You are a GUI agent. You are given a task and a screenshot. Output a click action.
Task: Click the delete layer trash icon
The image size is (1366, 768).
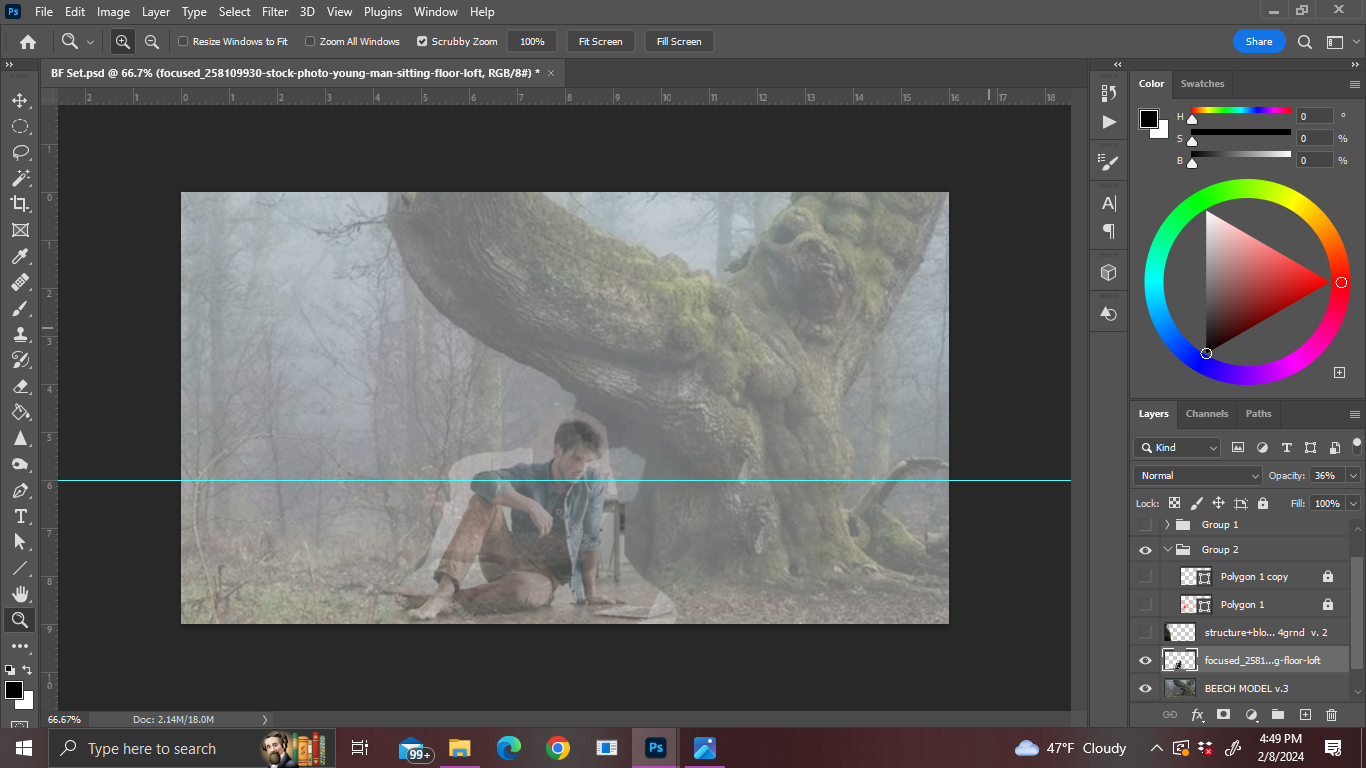tap(1331, 715)
